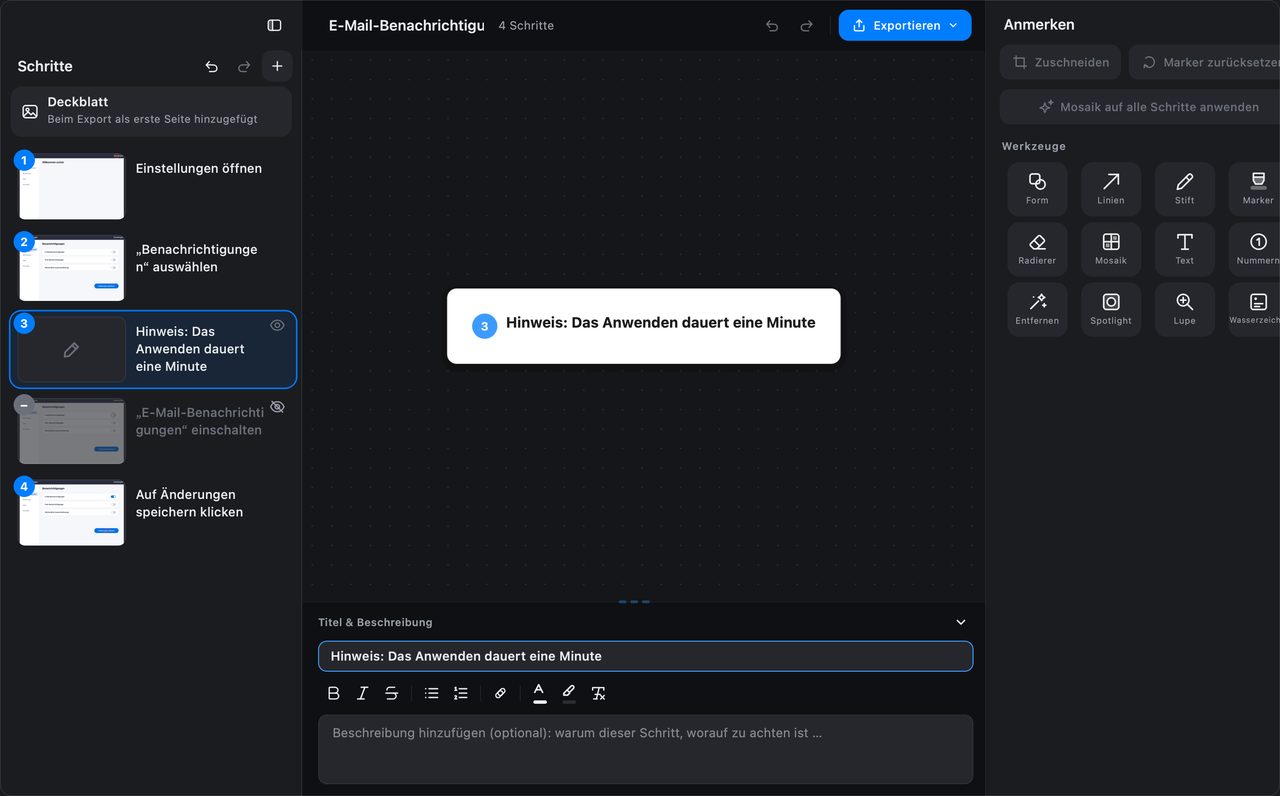Select the Text tool

click(x=1185, y=249)
